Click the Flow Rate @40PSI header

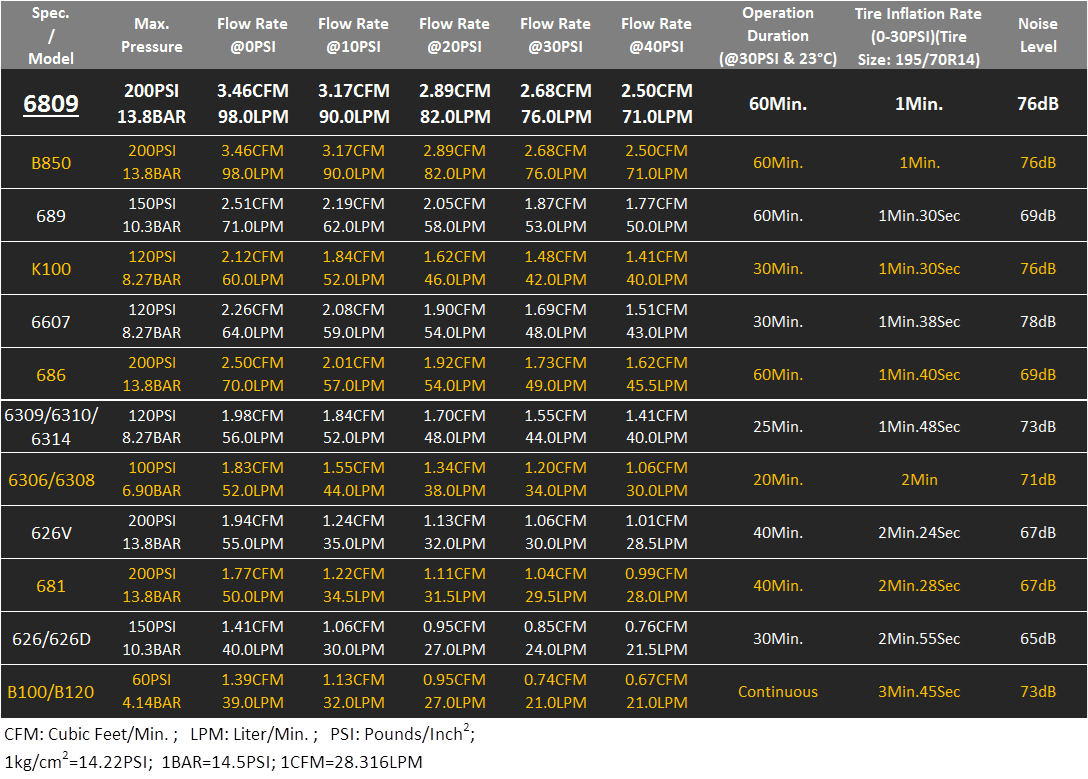tap(656, 35)
